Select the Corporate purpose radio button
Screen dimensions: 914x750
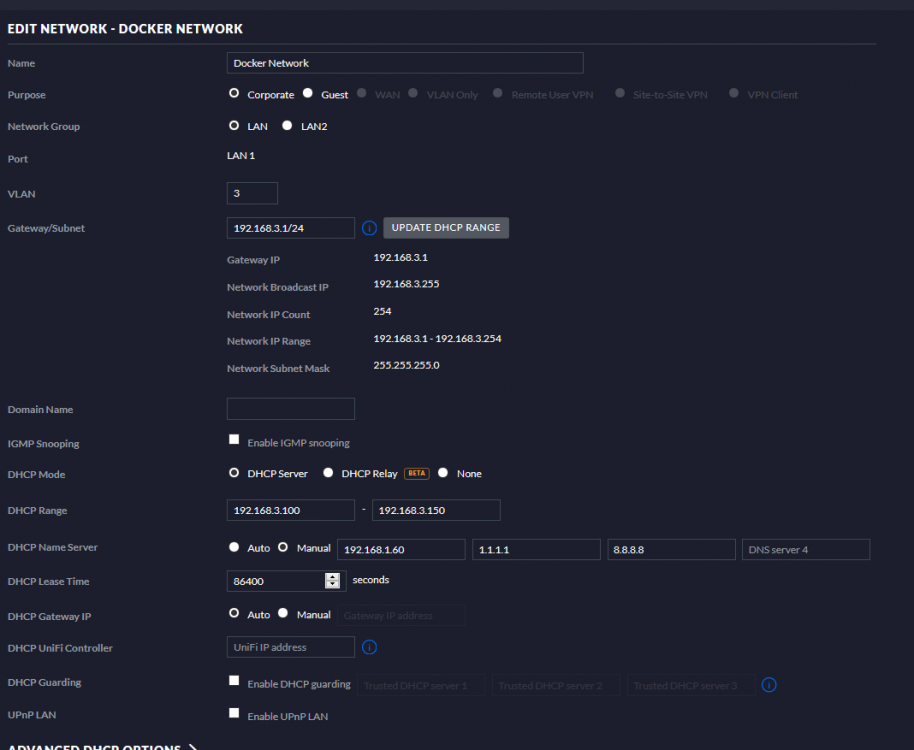pos(234,93)
